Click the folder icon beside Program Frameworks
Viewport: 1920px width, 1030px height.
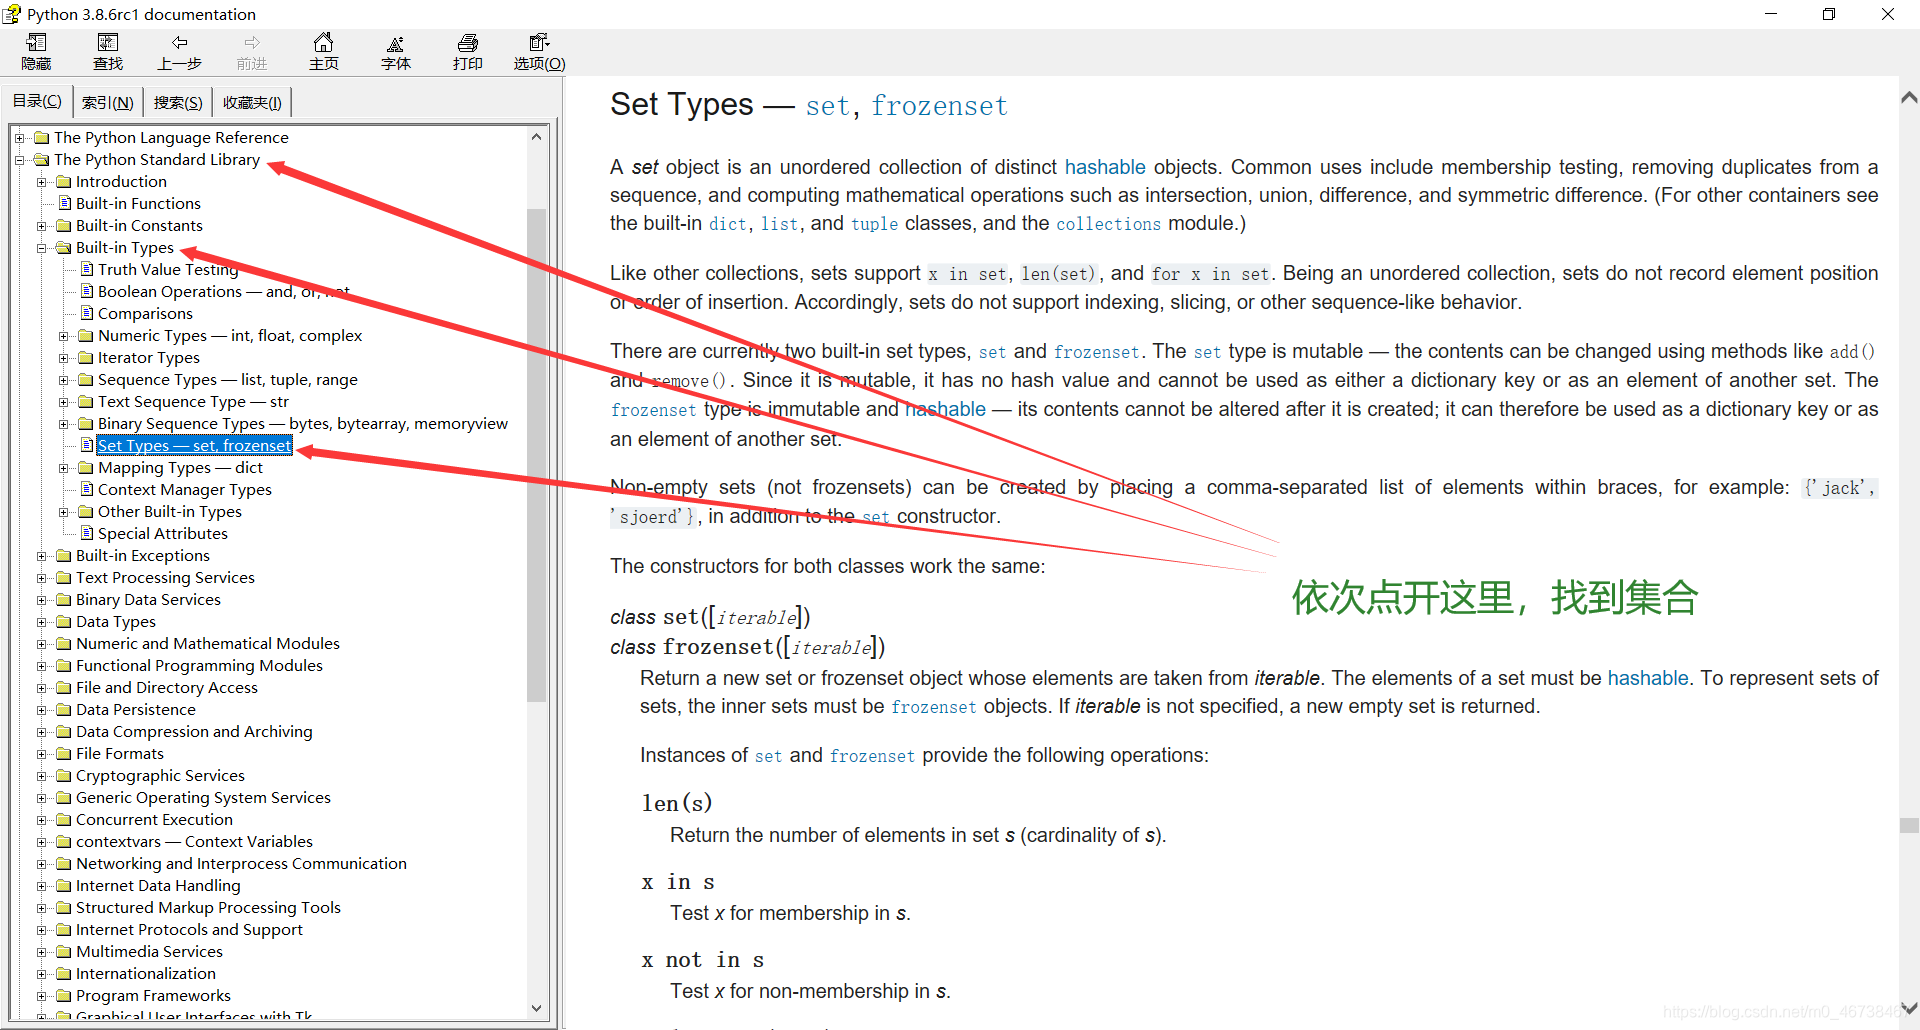pos(64,995)
